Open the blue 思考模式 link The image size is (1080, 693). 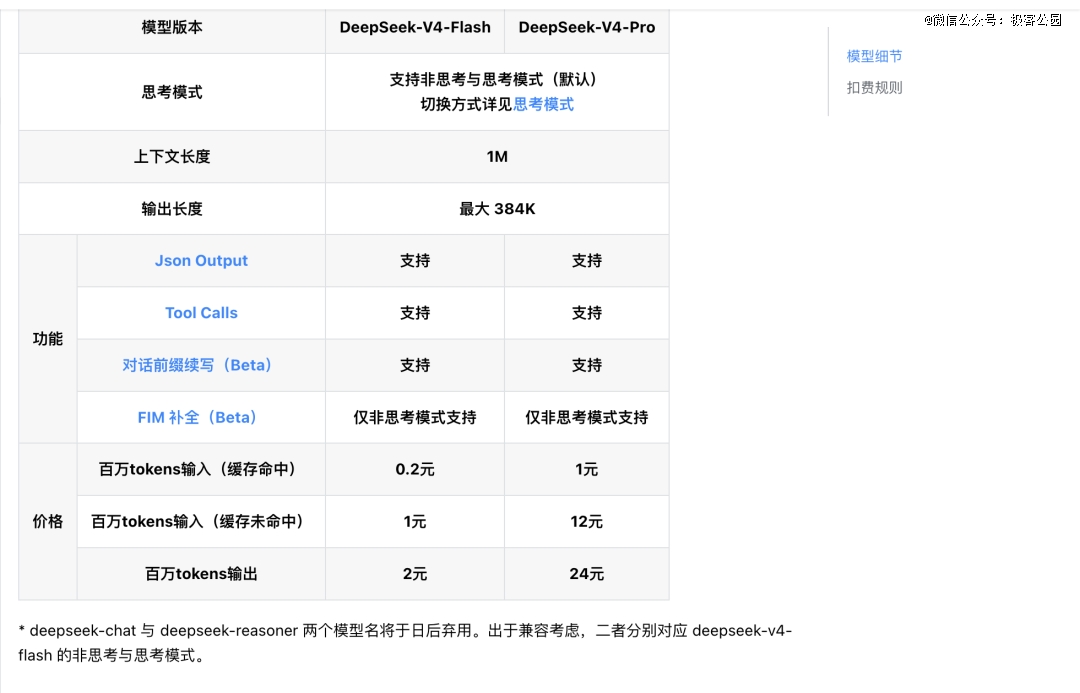click(x=543, y=104)
